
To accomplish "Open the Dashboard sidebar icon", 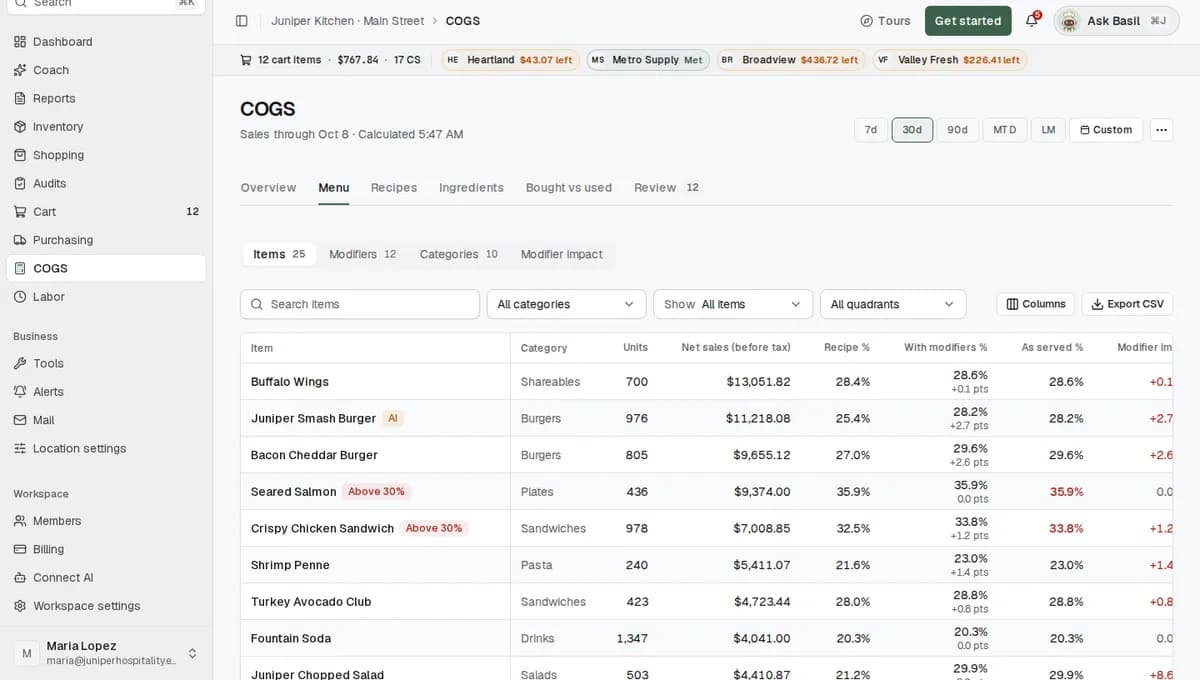I will (20, 42).
